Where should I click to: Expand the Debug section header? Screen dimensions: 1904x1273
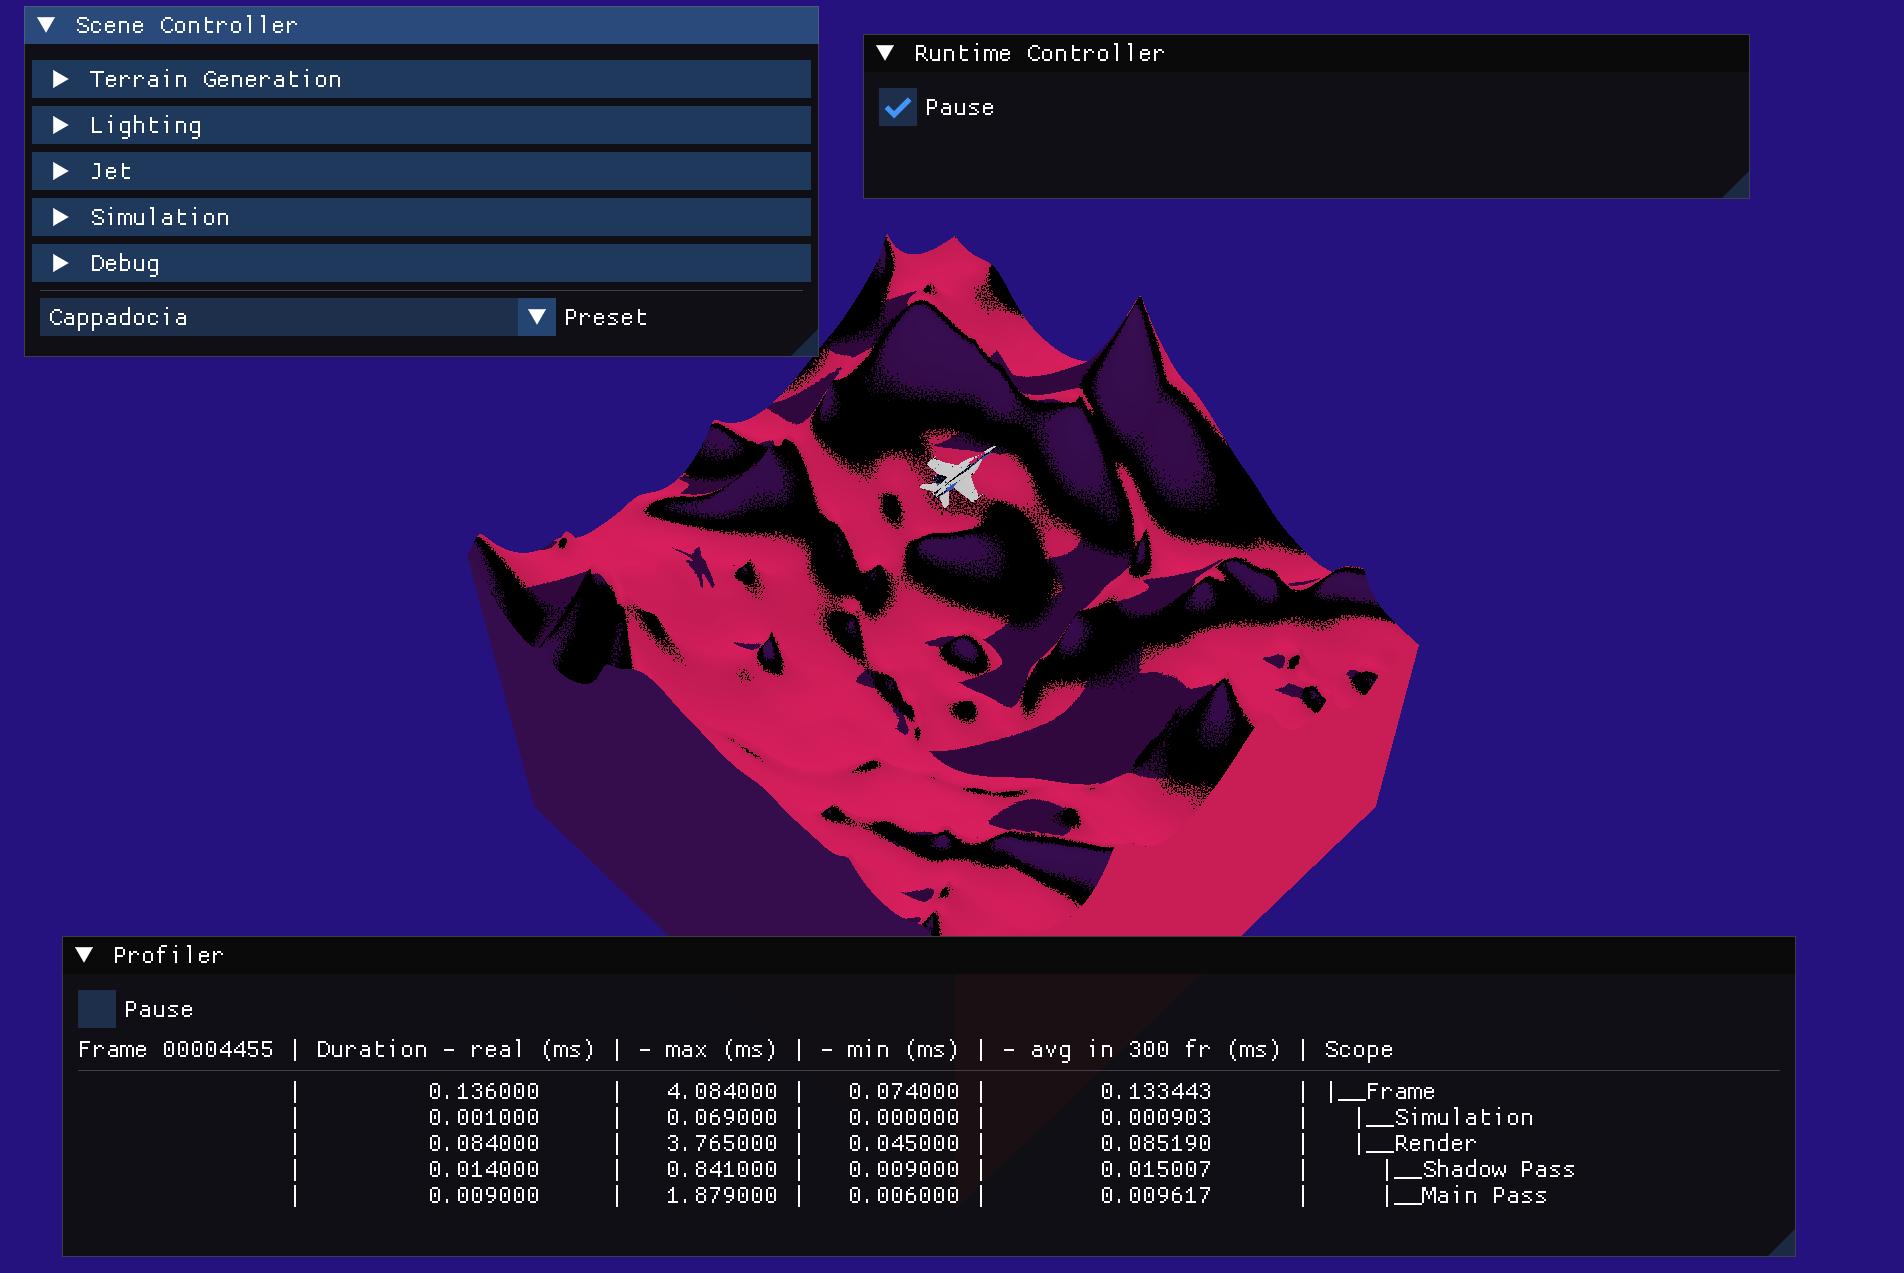124,263
